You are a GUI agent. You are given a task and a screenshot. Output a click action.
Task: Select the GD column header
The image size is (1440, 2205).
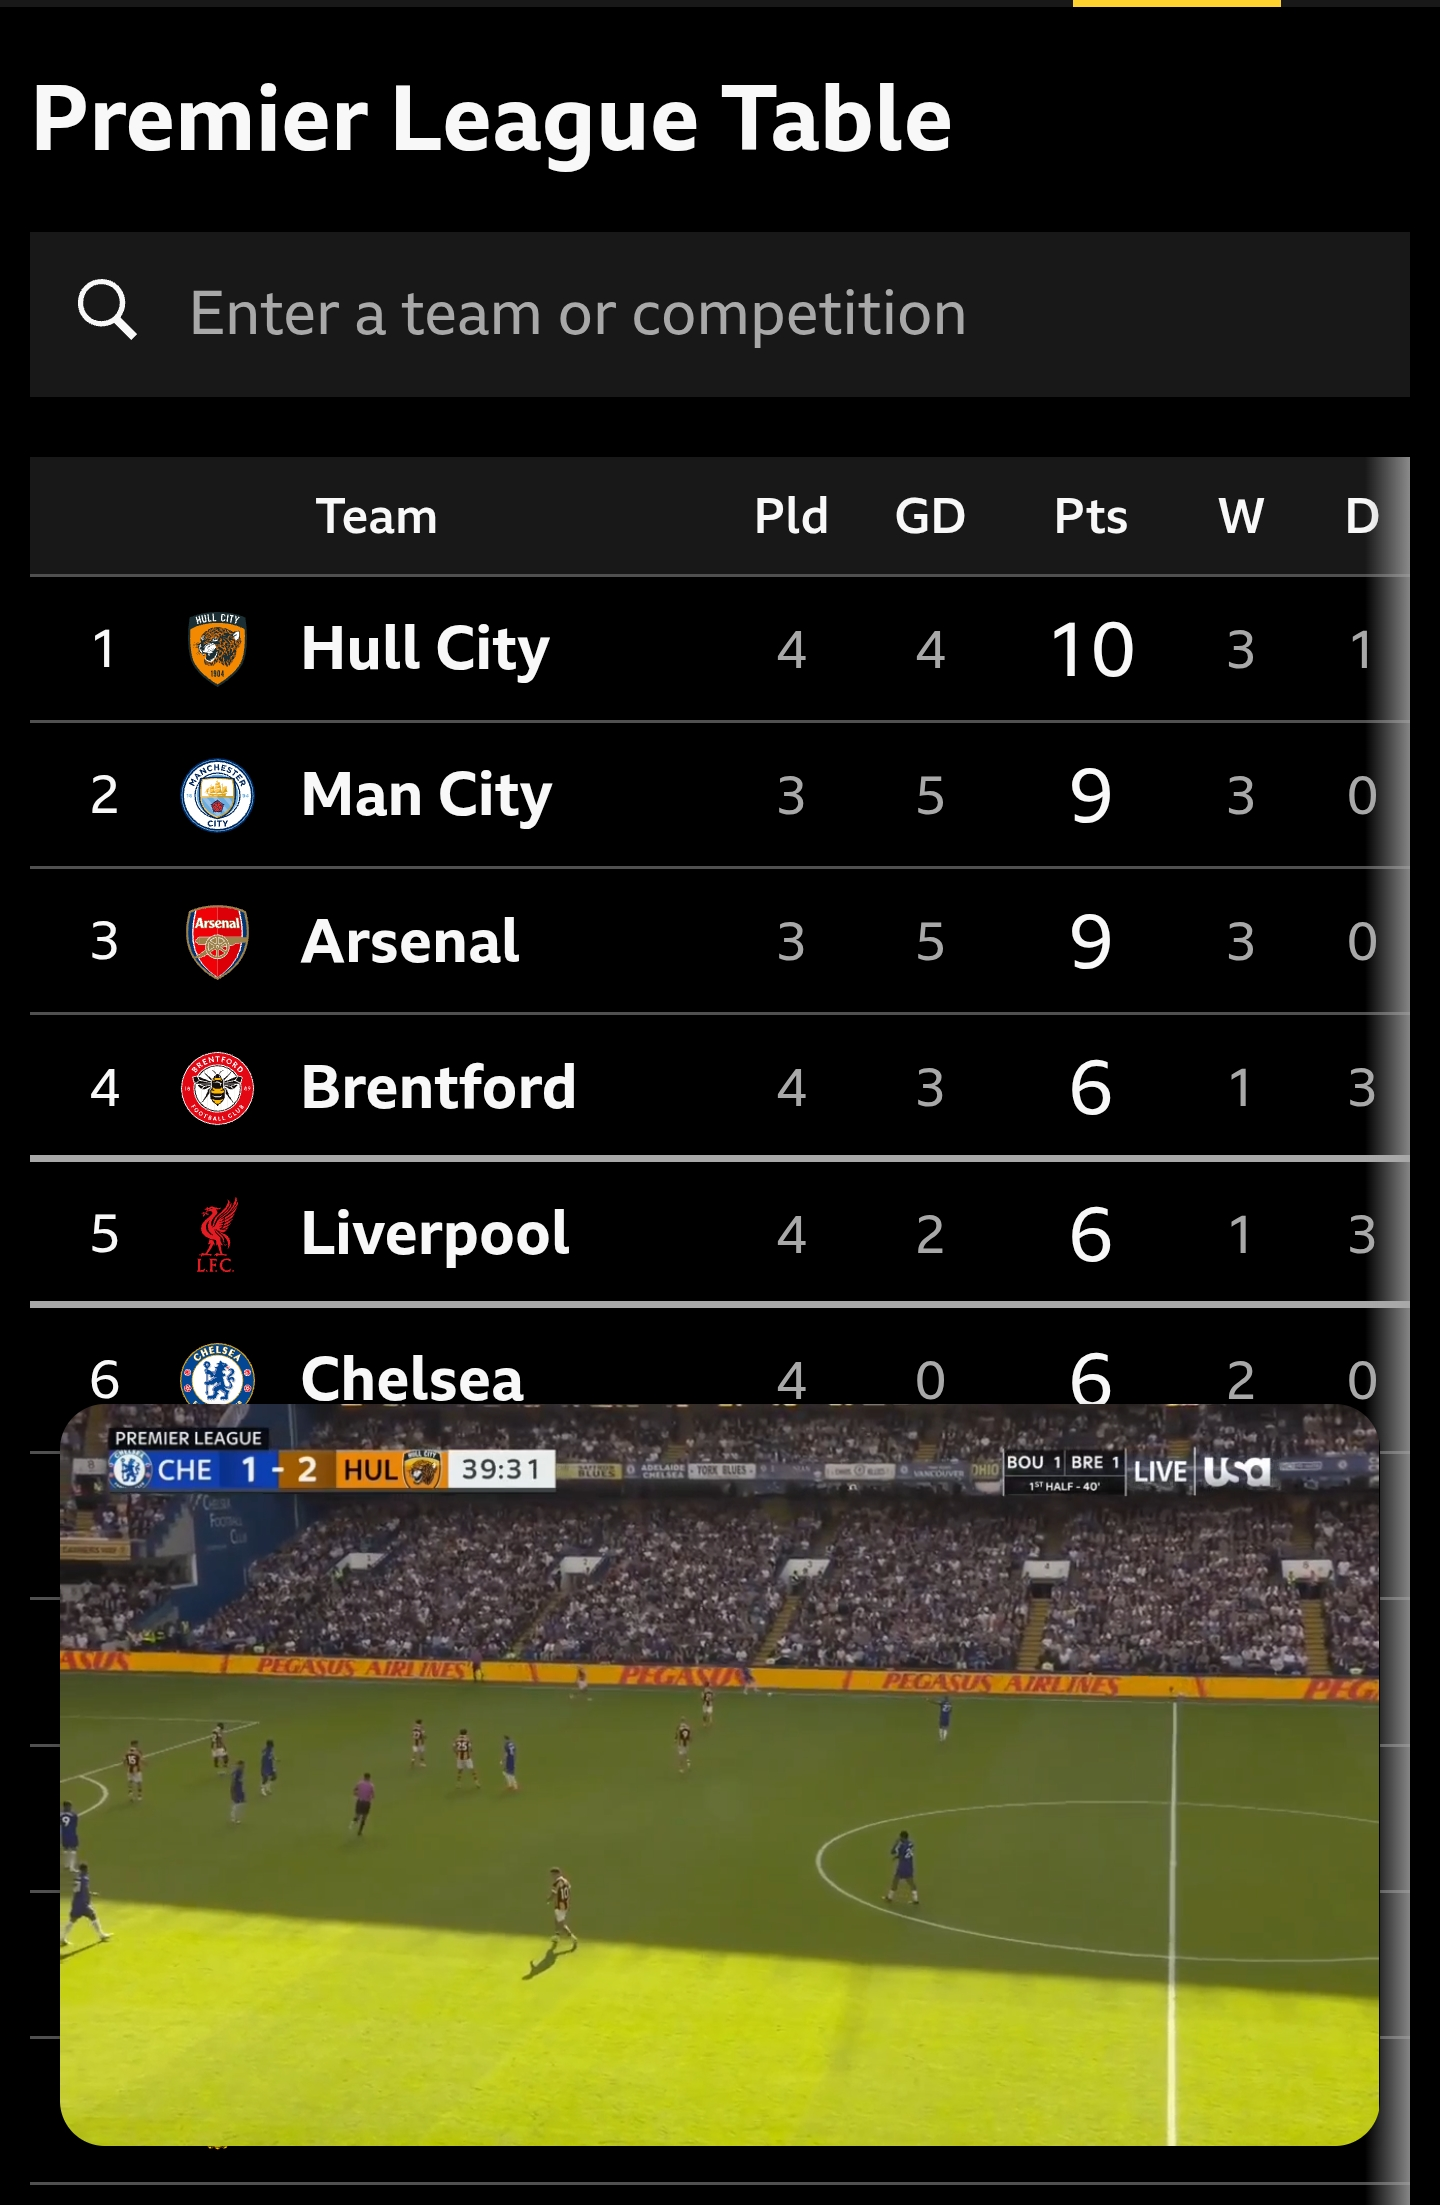point(930,517)
